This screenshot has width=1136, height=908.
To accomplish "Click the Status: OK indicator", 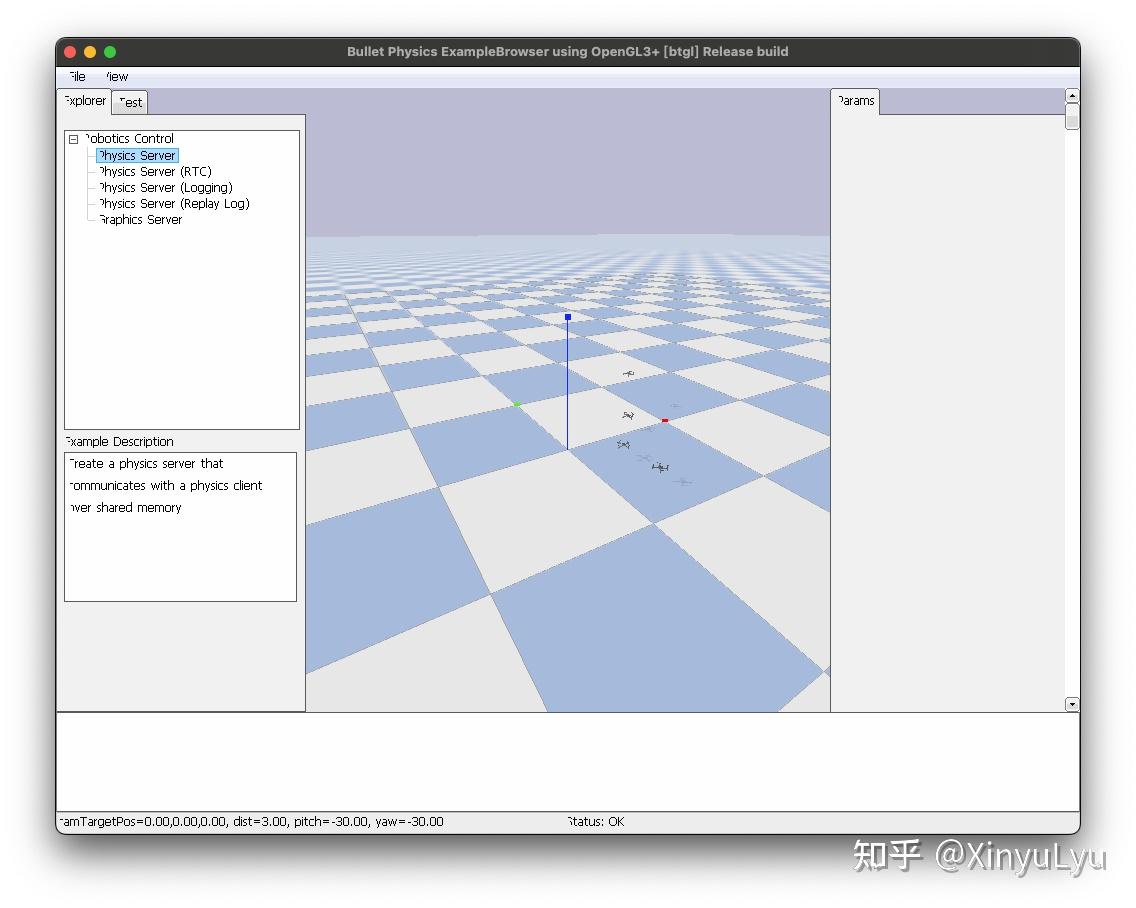I will 595,821.
